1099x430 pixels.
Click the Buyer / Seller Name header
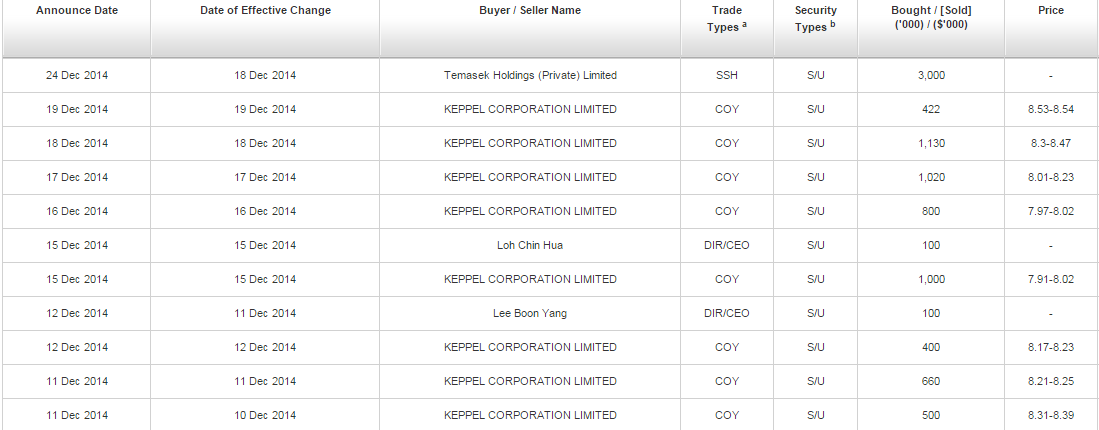530,11
